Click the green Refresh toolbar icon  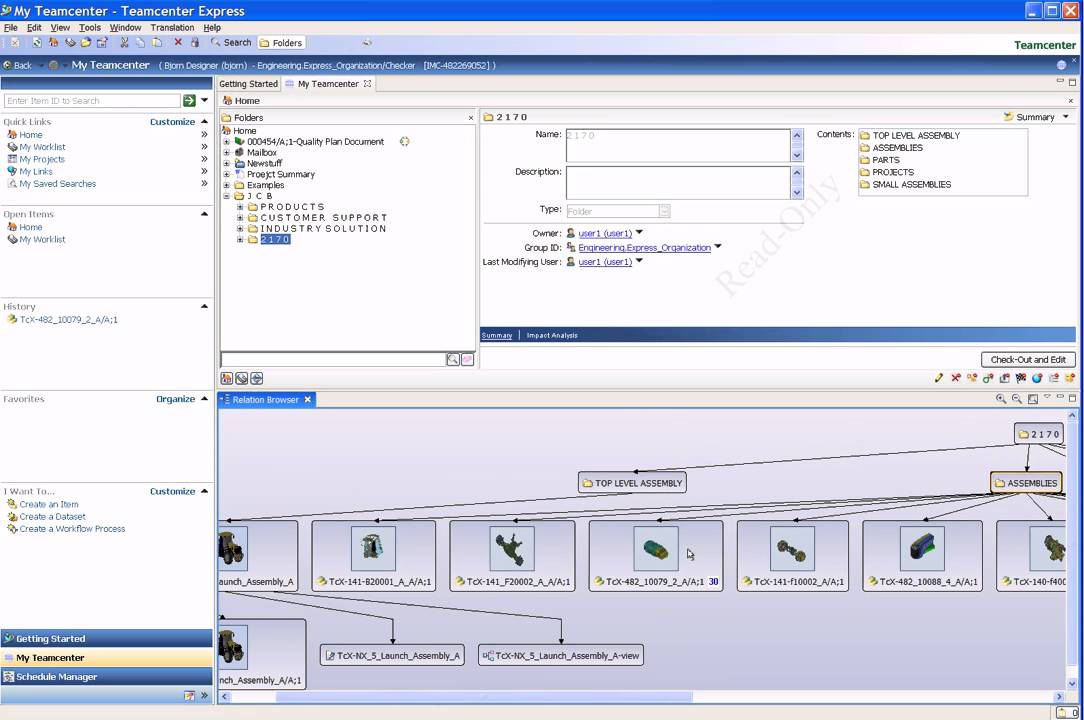[x=37, y=42]
